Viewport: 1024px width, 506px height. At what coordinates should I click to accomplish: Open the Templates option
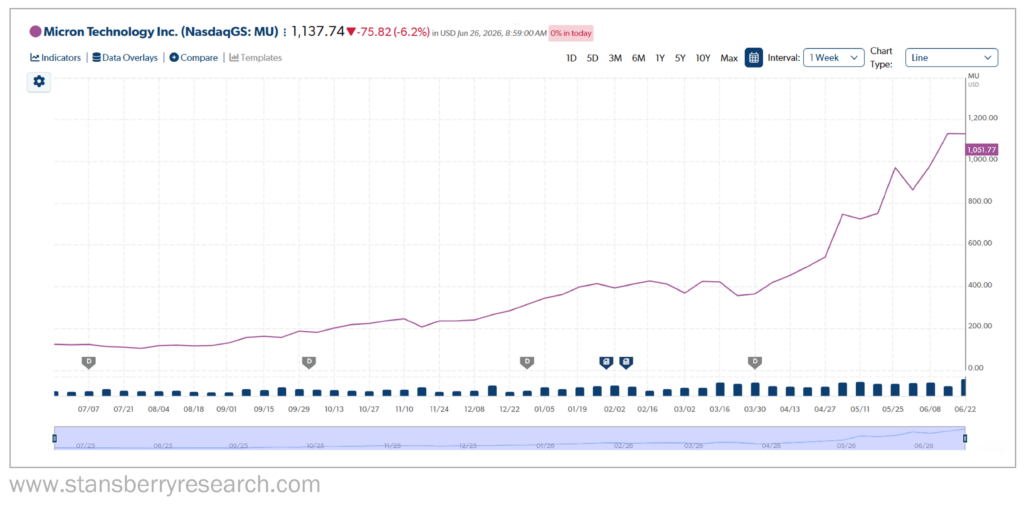(x=256, y=57)
